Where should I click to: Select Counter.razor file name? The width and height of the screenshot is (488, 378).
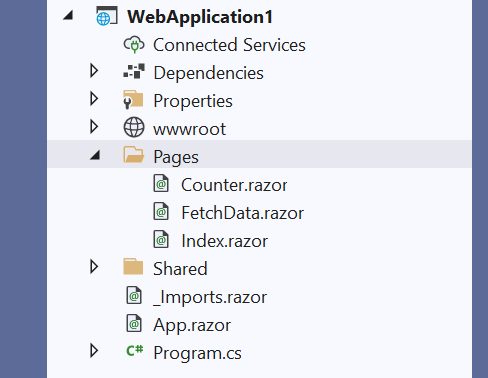pyautogui.click(x=234, y=185)
